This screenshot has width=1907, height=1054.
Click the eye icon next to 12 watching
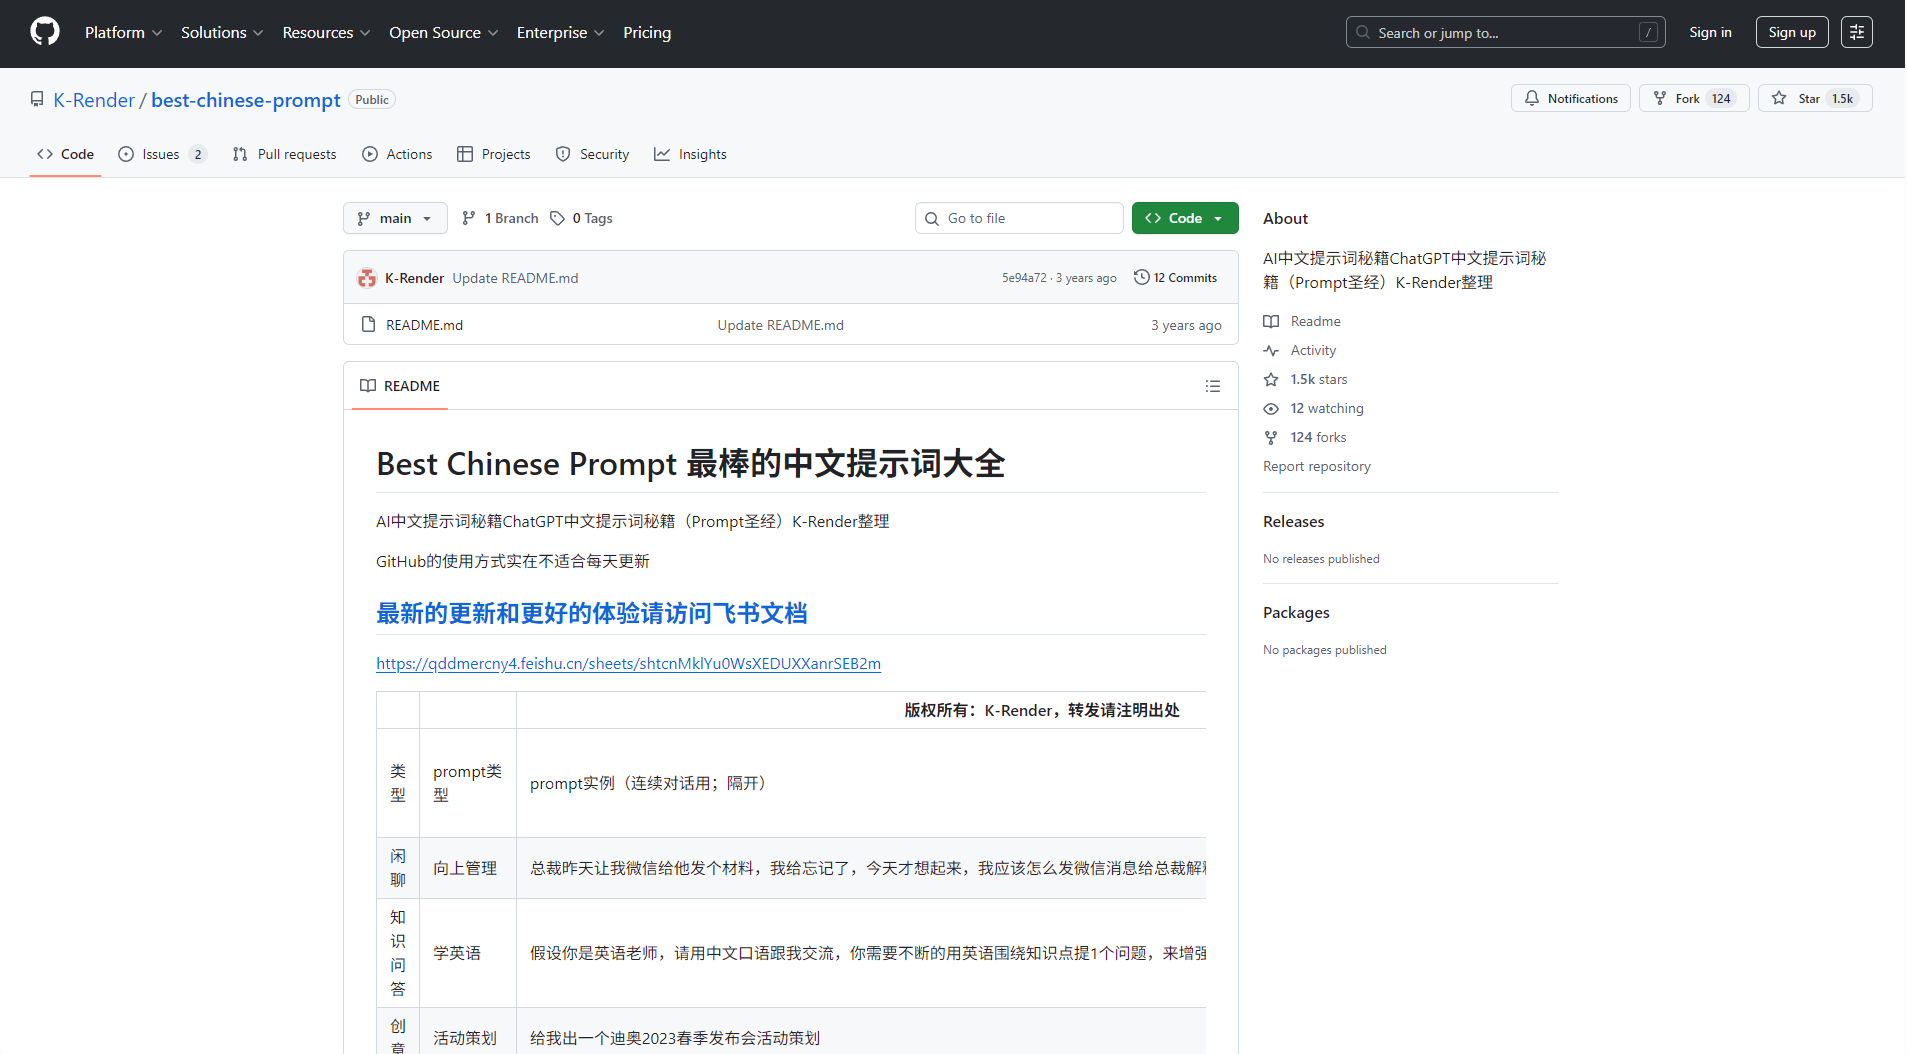click(1270, 408)
